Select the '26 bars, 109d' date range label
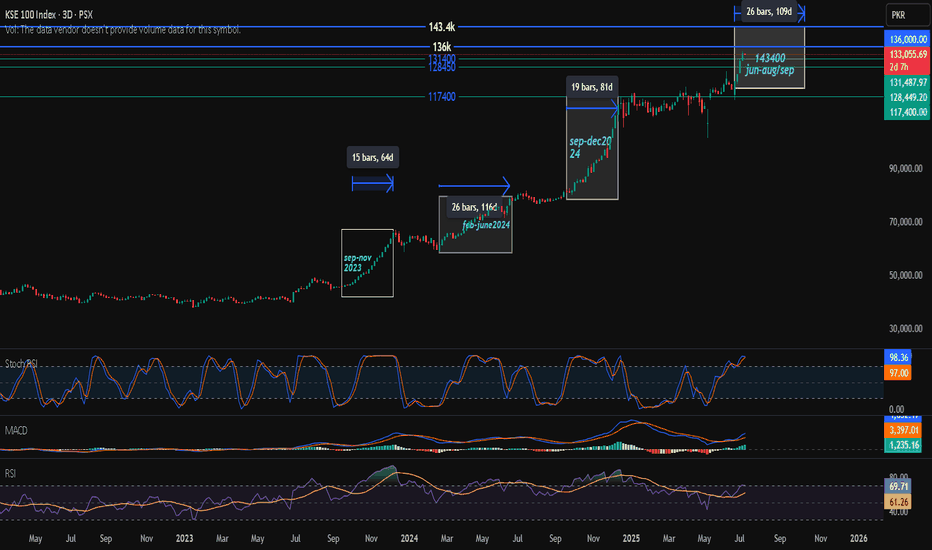 pos(769,11)
